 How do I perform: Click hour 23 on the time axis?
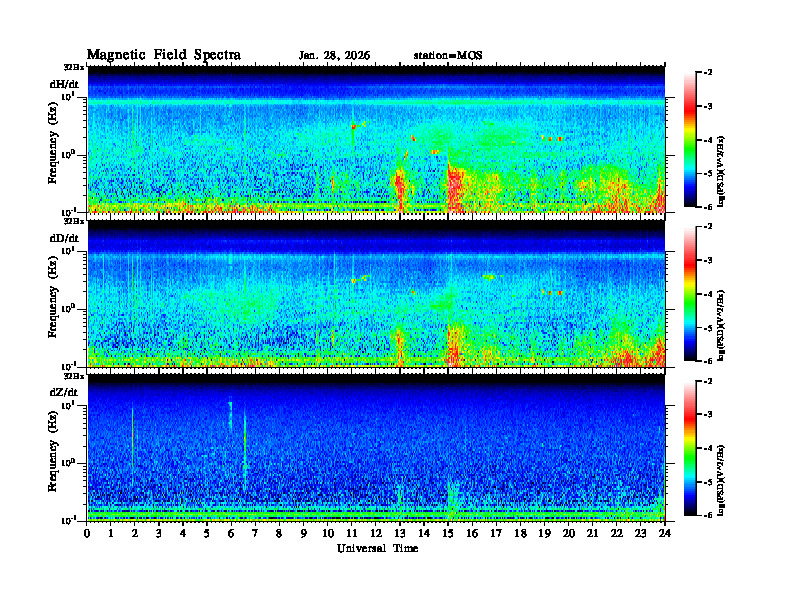pyautogui.click(x=641, y=534)
